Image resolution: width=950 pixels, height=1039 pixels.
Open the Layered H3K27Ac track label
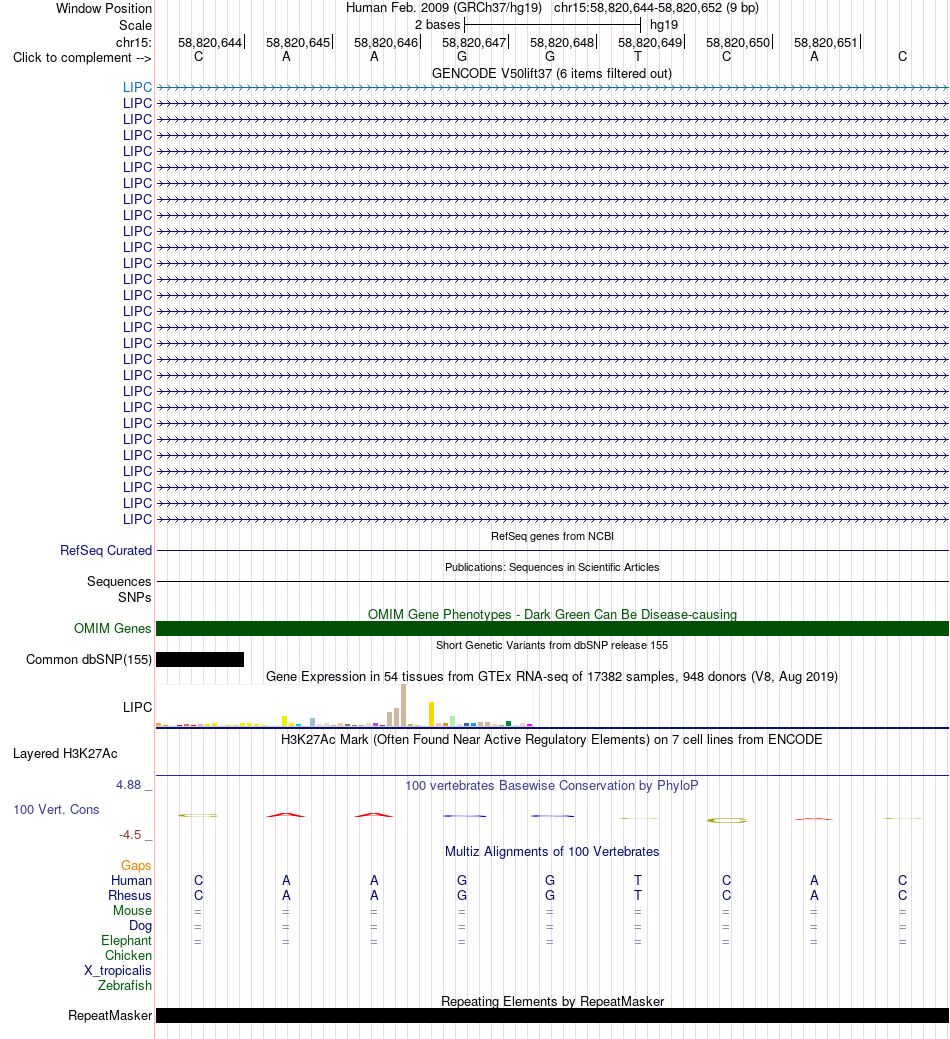click(x=65, y=753)
